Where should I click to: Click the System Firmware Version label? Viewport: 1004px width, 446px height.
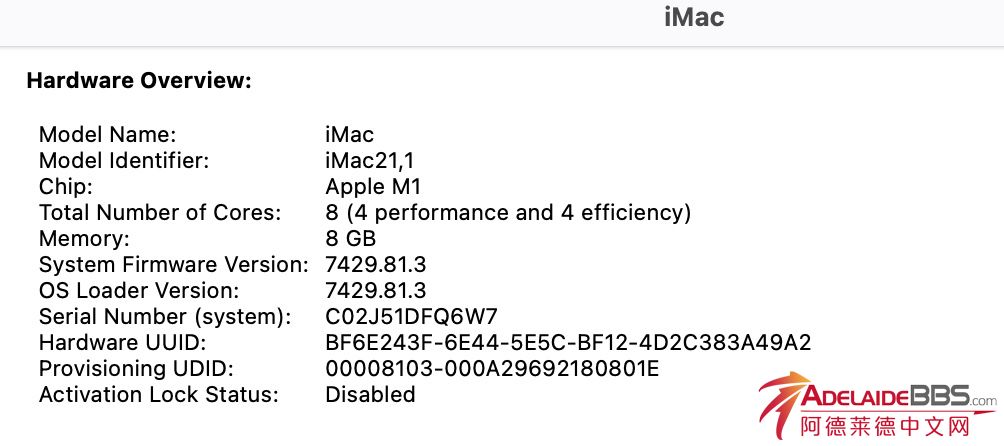(173, 264)
